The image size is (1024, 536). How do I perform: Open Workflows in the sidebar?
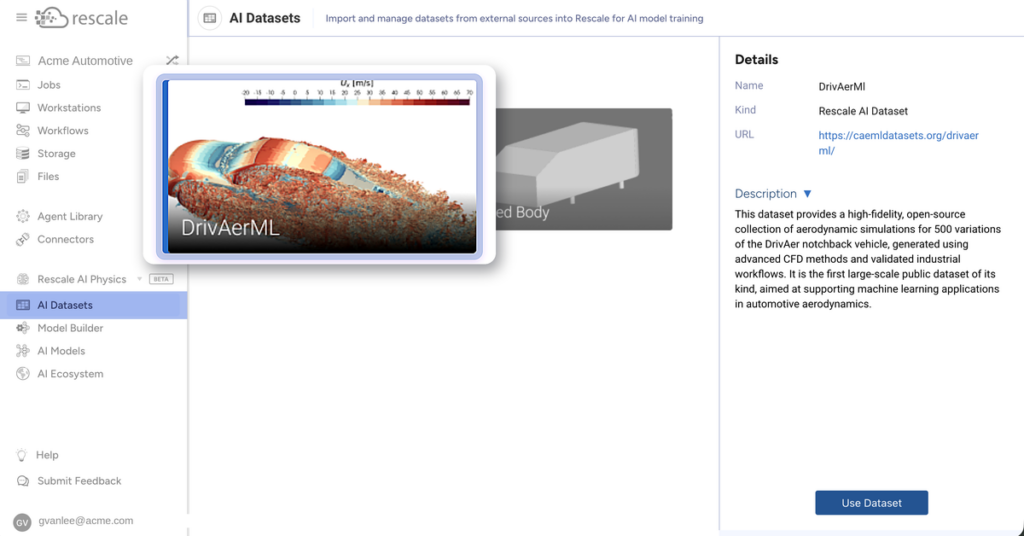tap(63, 131)
